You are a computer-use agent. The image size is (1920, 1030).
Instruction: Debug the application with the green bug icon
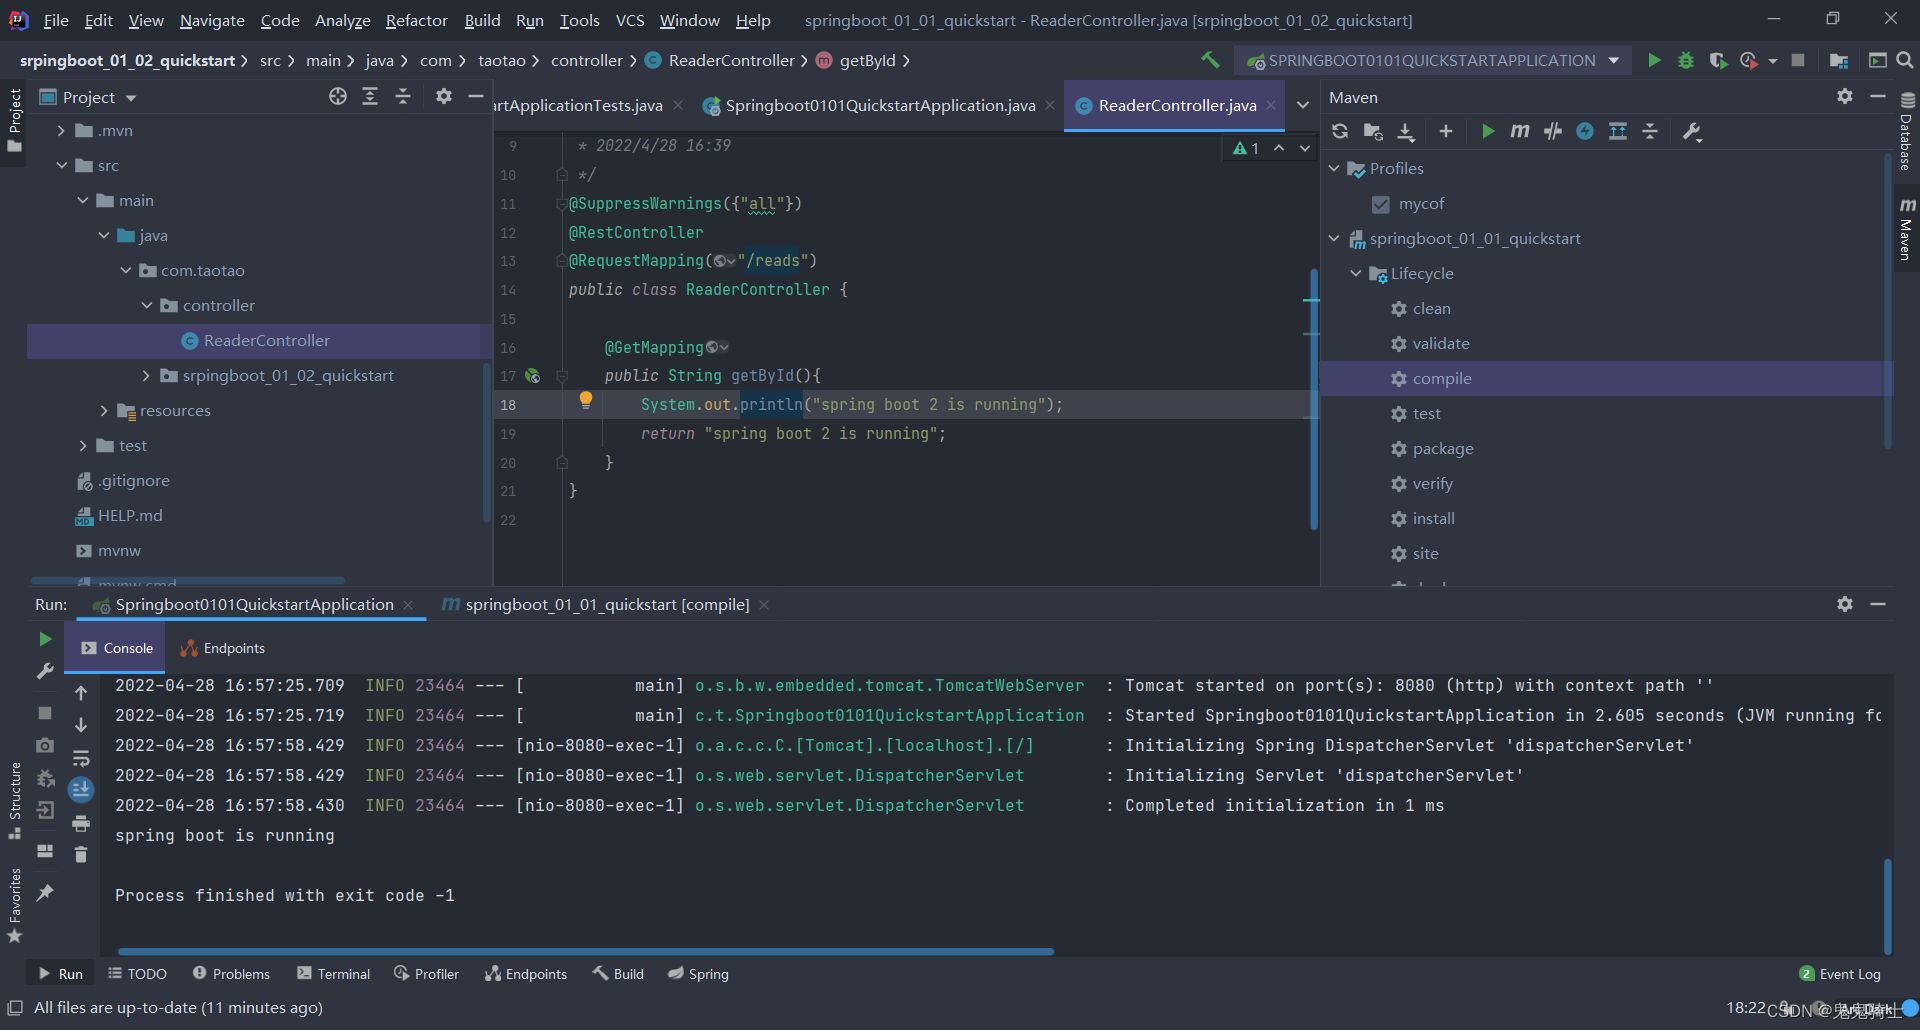tap(1686, 60)
